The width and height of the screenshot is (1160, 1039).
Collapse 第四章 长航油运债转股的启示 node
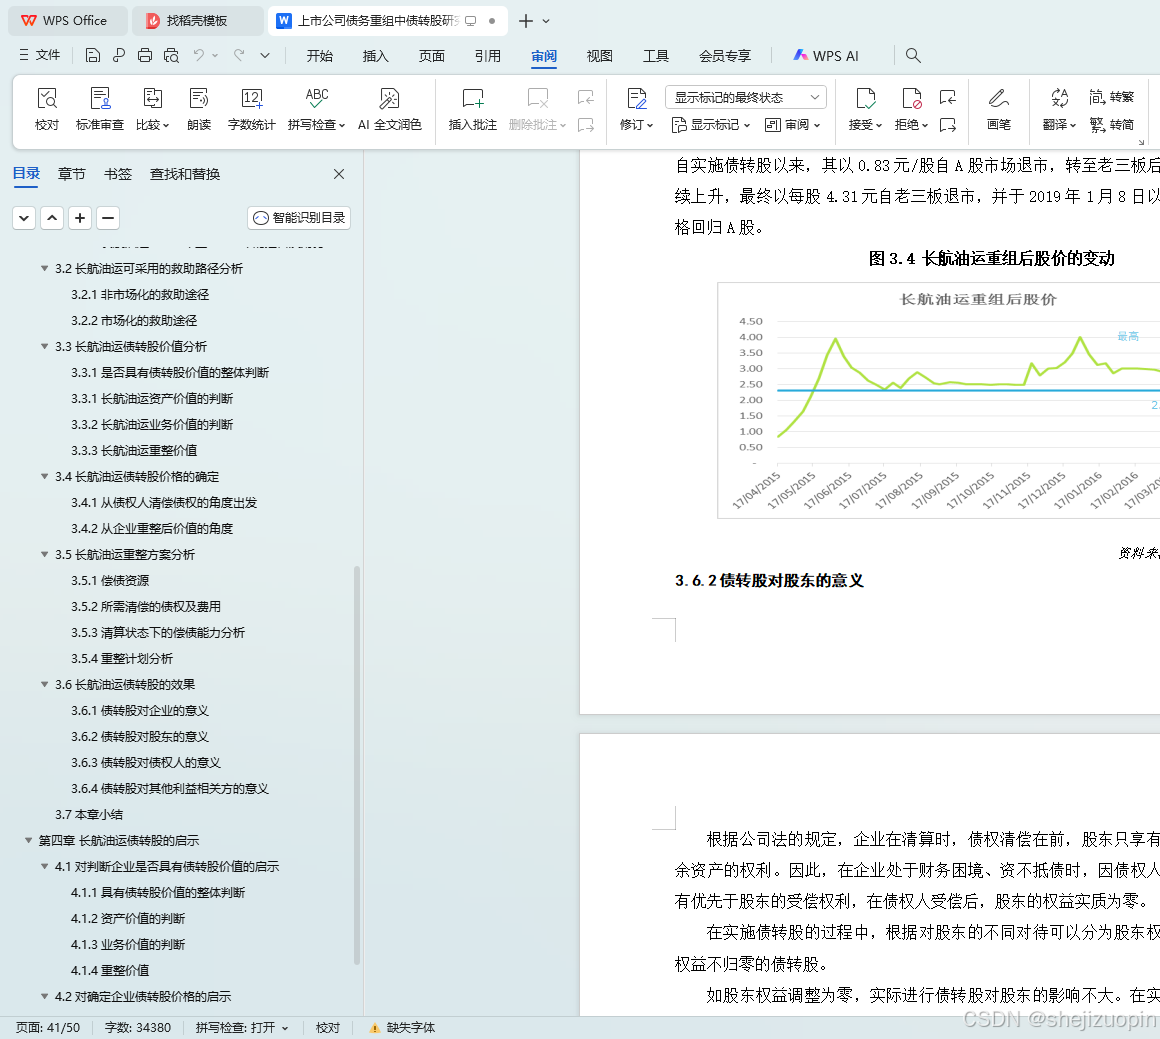pyautogui.click(x=28, y=840)
